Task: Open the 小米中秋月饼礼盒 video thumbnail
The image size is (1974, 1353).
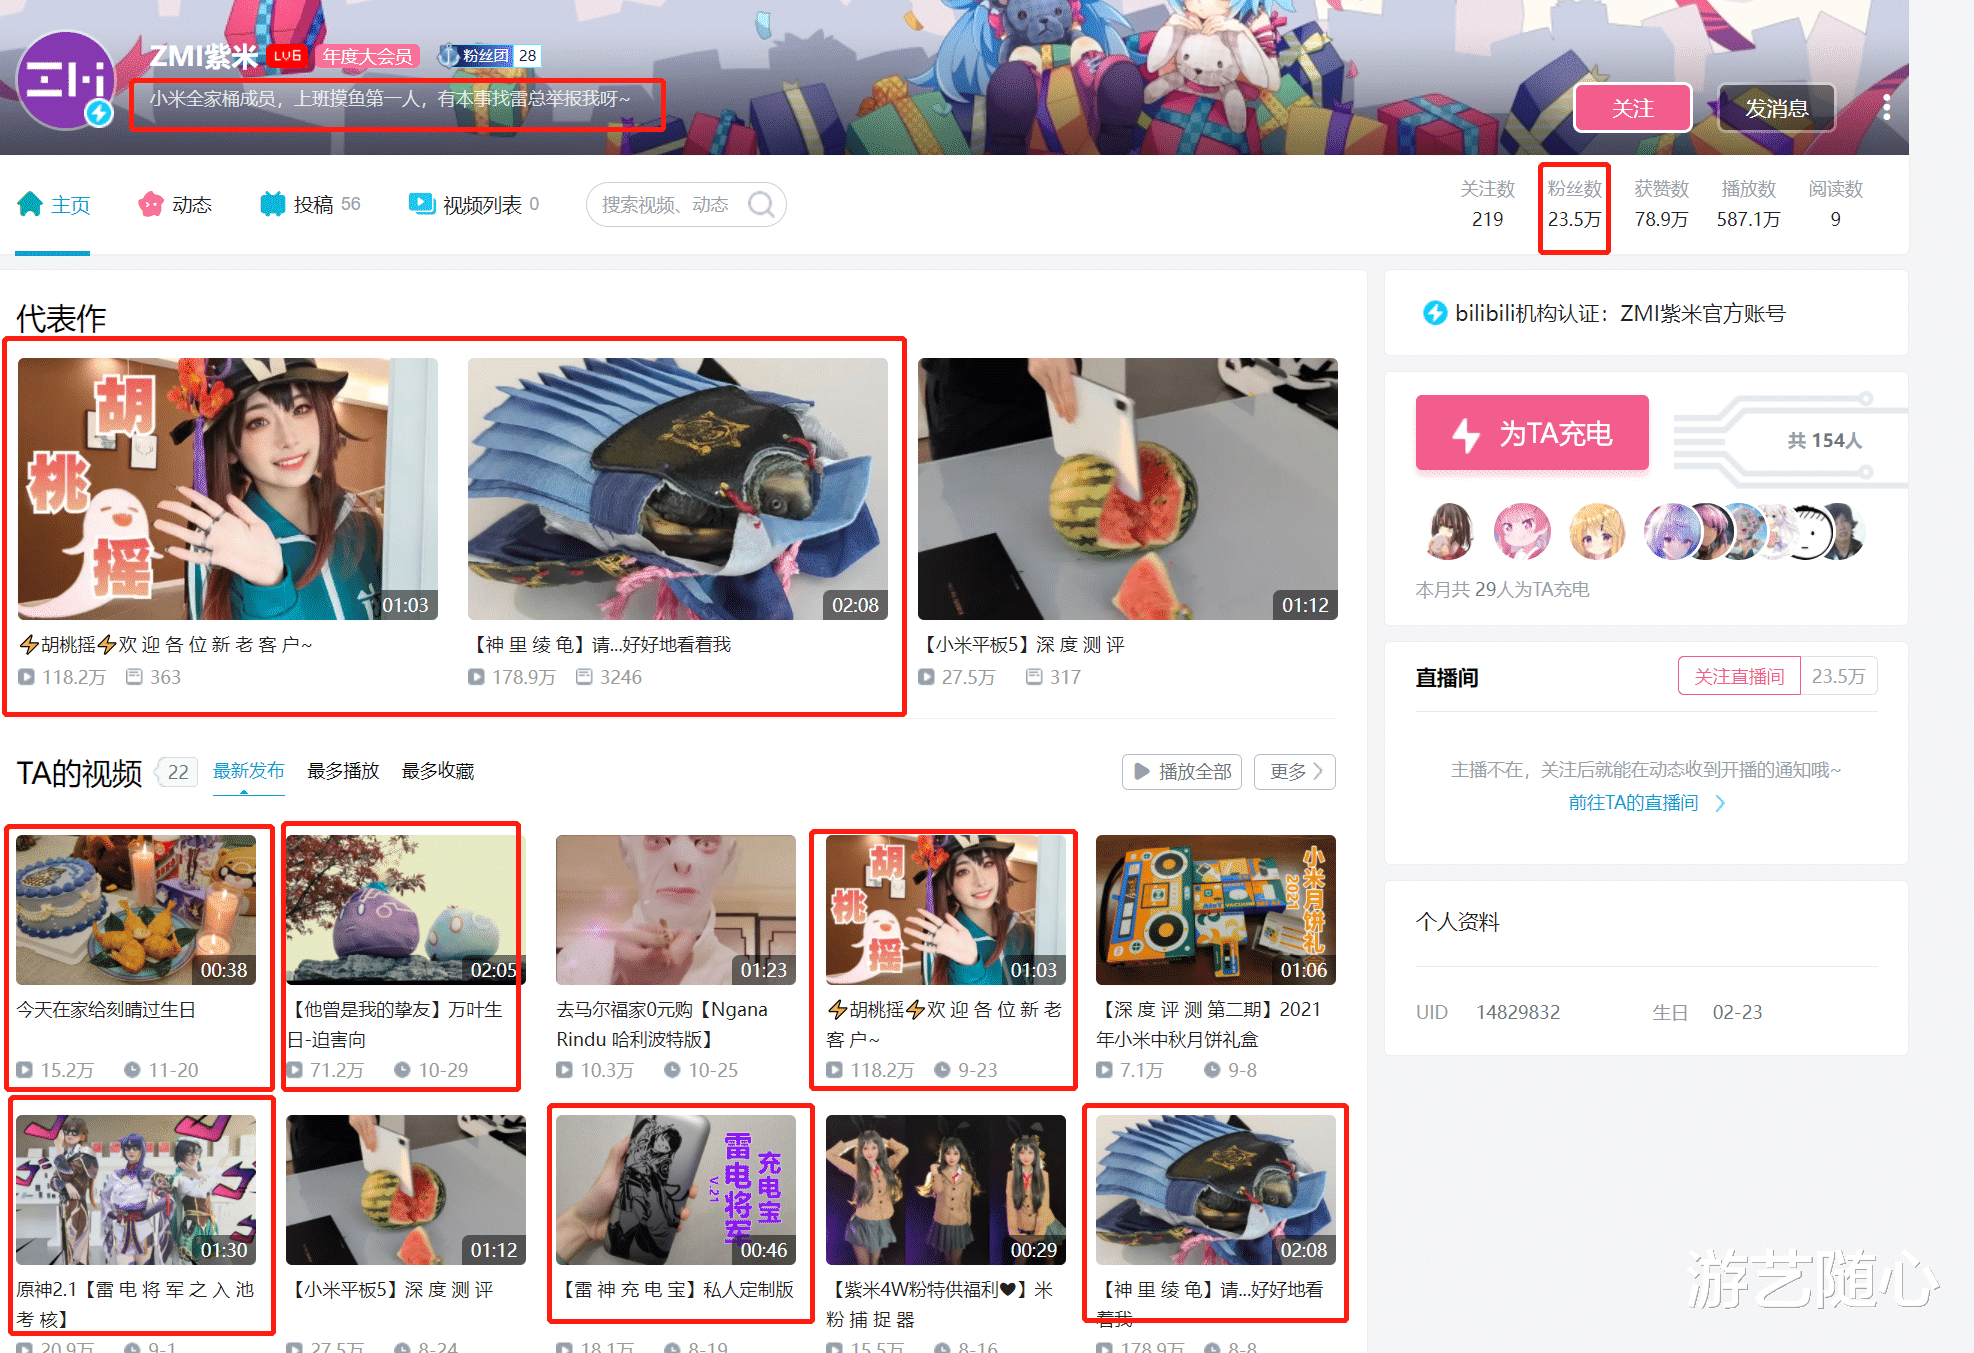Action: pos(1216,910)
